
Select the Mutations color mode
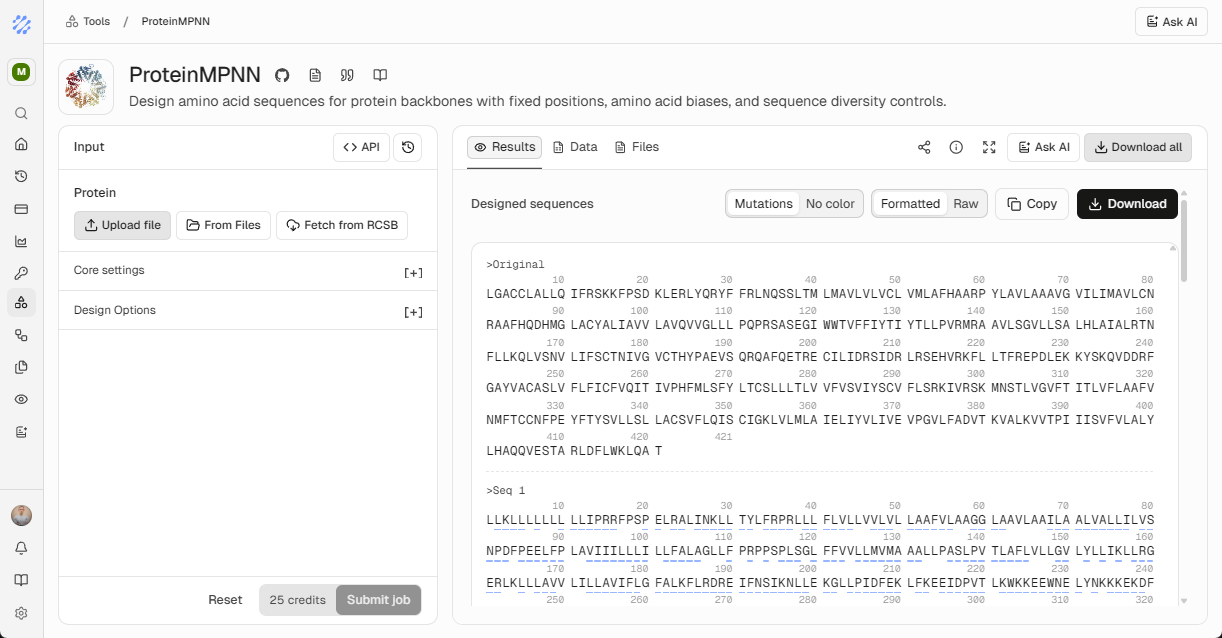tap(763, 204)
